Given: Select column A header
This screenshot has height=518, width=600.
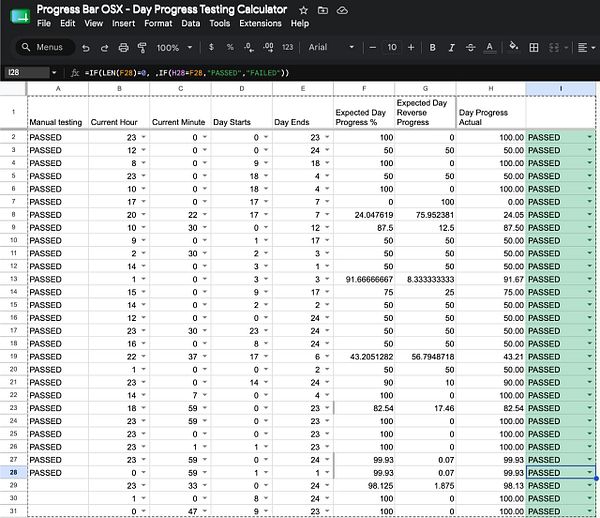Looking at the screenshot, I should tap(58, 88).
